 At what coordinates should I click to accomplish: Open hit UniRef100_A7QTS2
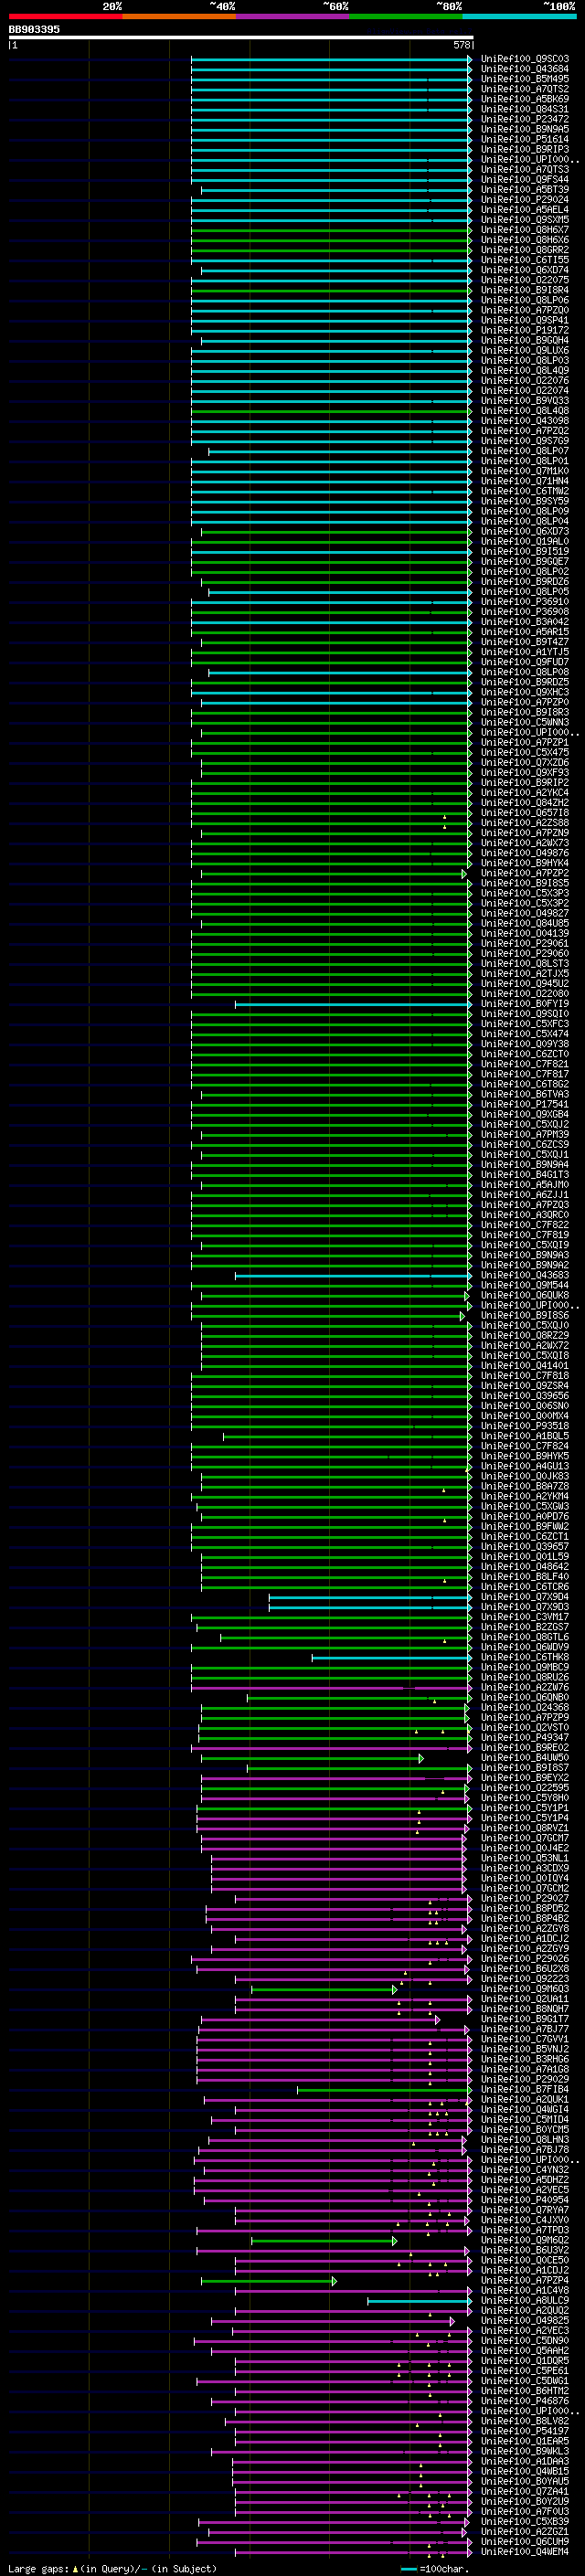[525, 89]
